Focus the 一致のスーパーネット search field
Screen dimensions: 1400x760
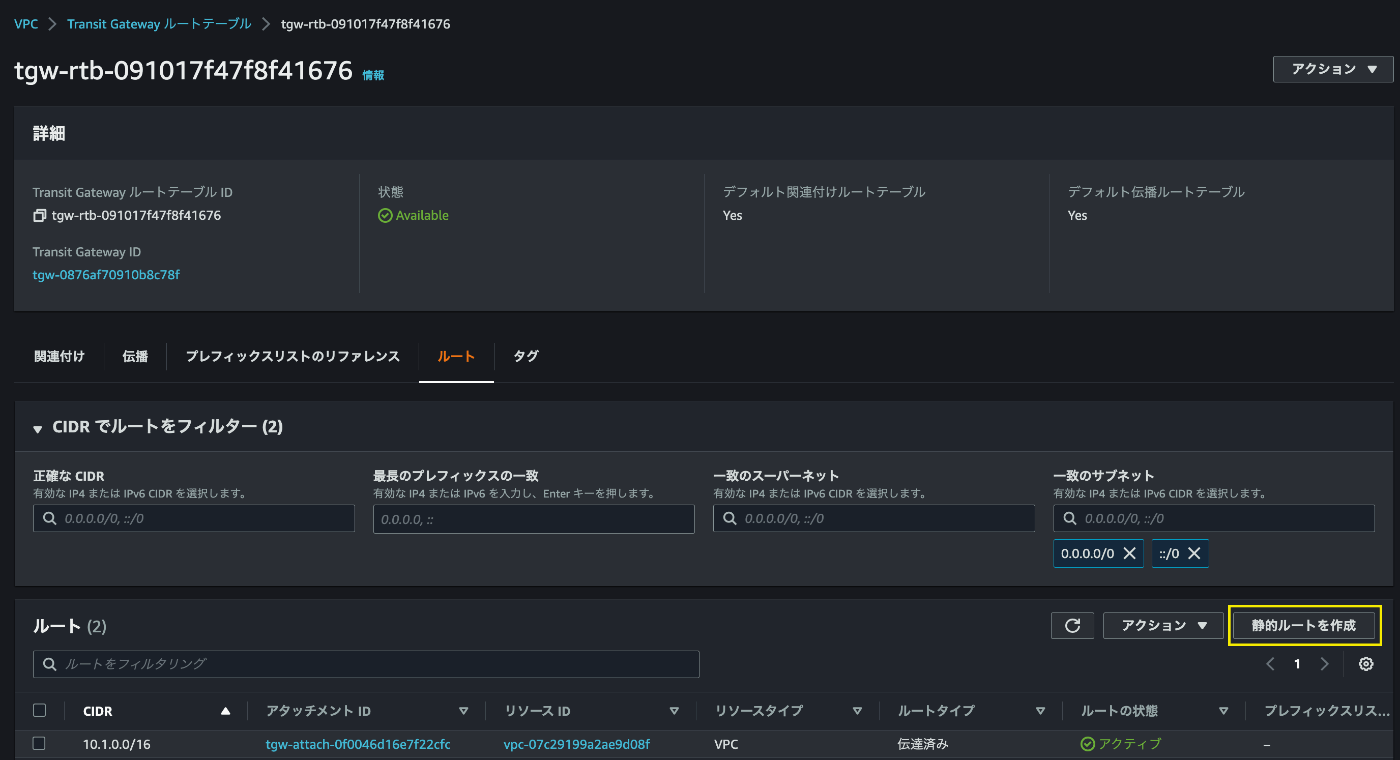coord(874,518)
